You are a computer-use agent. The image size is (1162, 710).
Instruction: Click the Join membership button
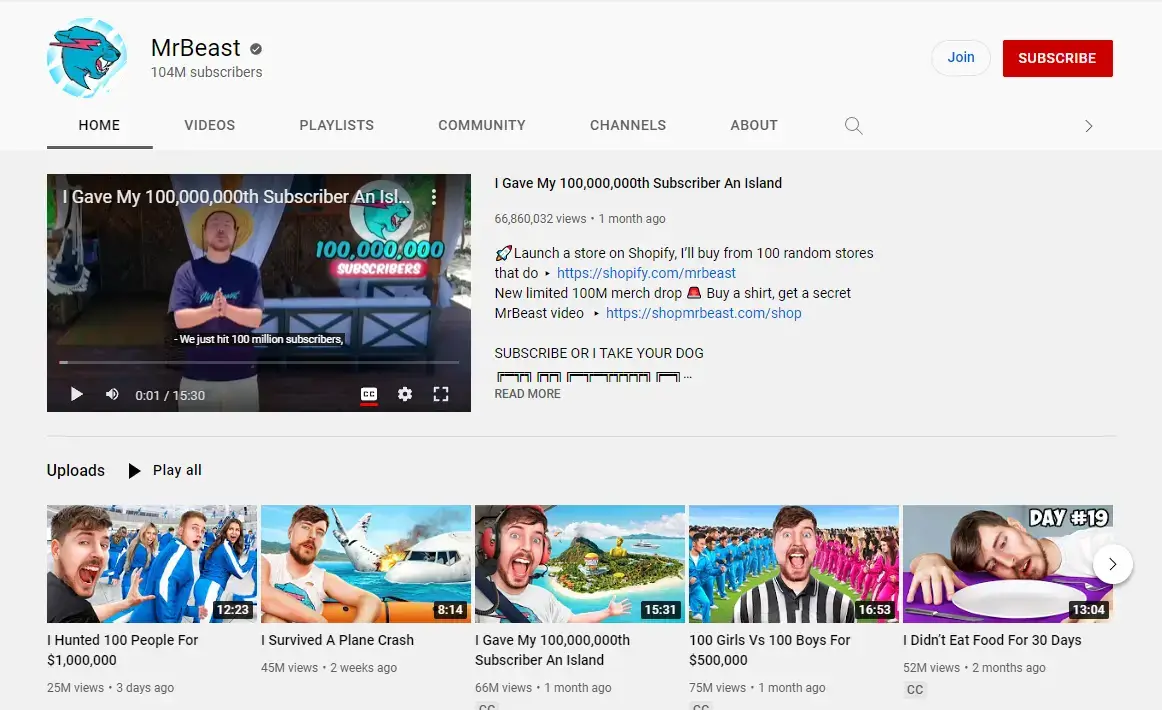point(960,57)
